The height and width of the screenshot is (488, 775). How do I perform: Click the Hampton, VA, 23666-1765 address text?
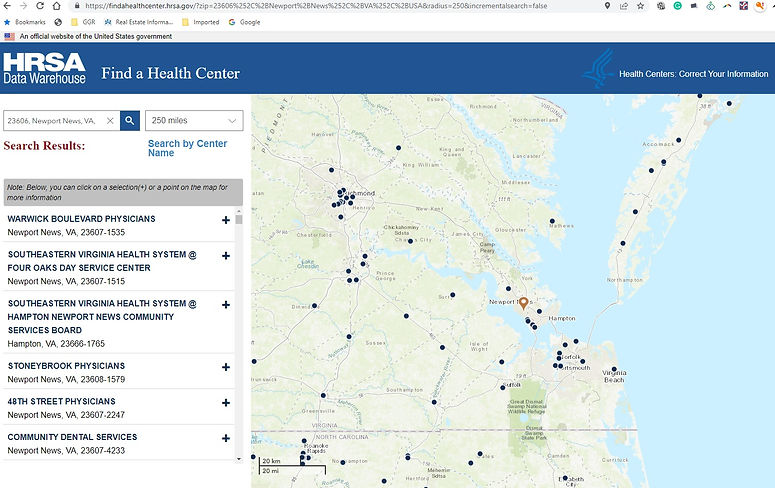(x=56, y=344)
